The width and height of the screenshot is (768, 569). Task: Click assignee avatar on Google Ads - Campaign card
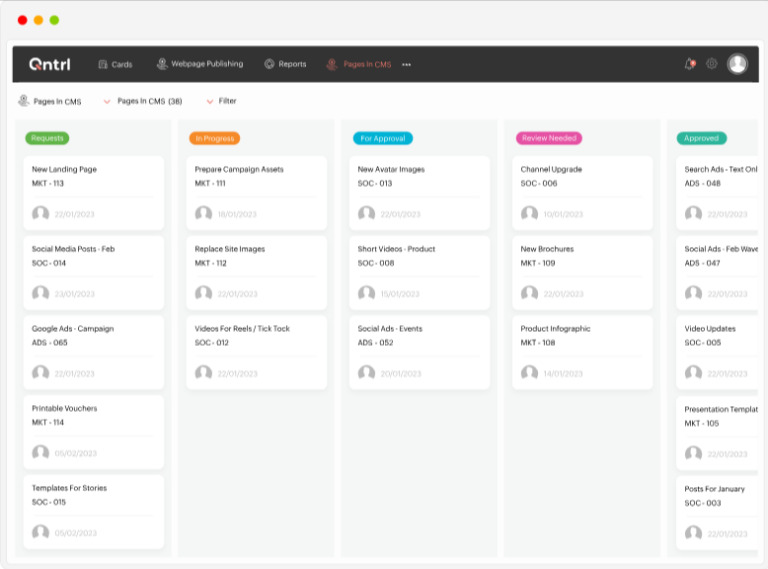coord(41,373)
